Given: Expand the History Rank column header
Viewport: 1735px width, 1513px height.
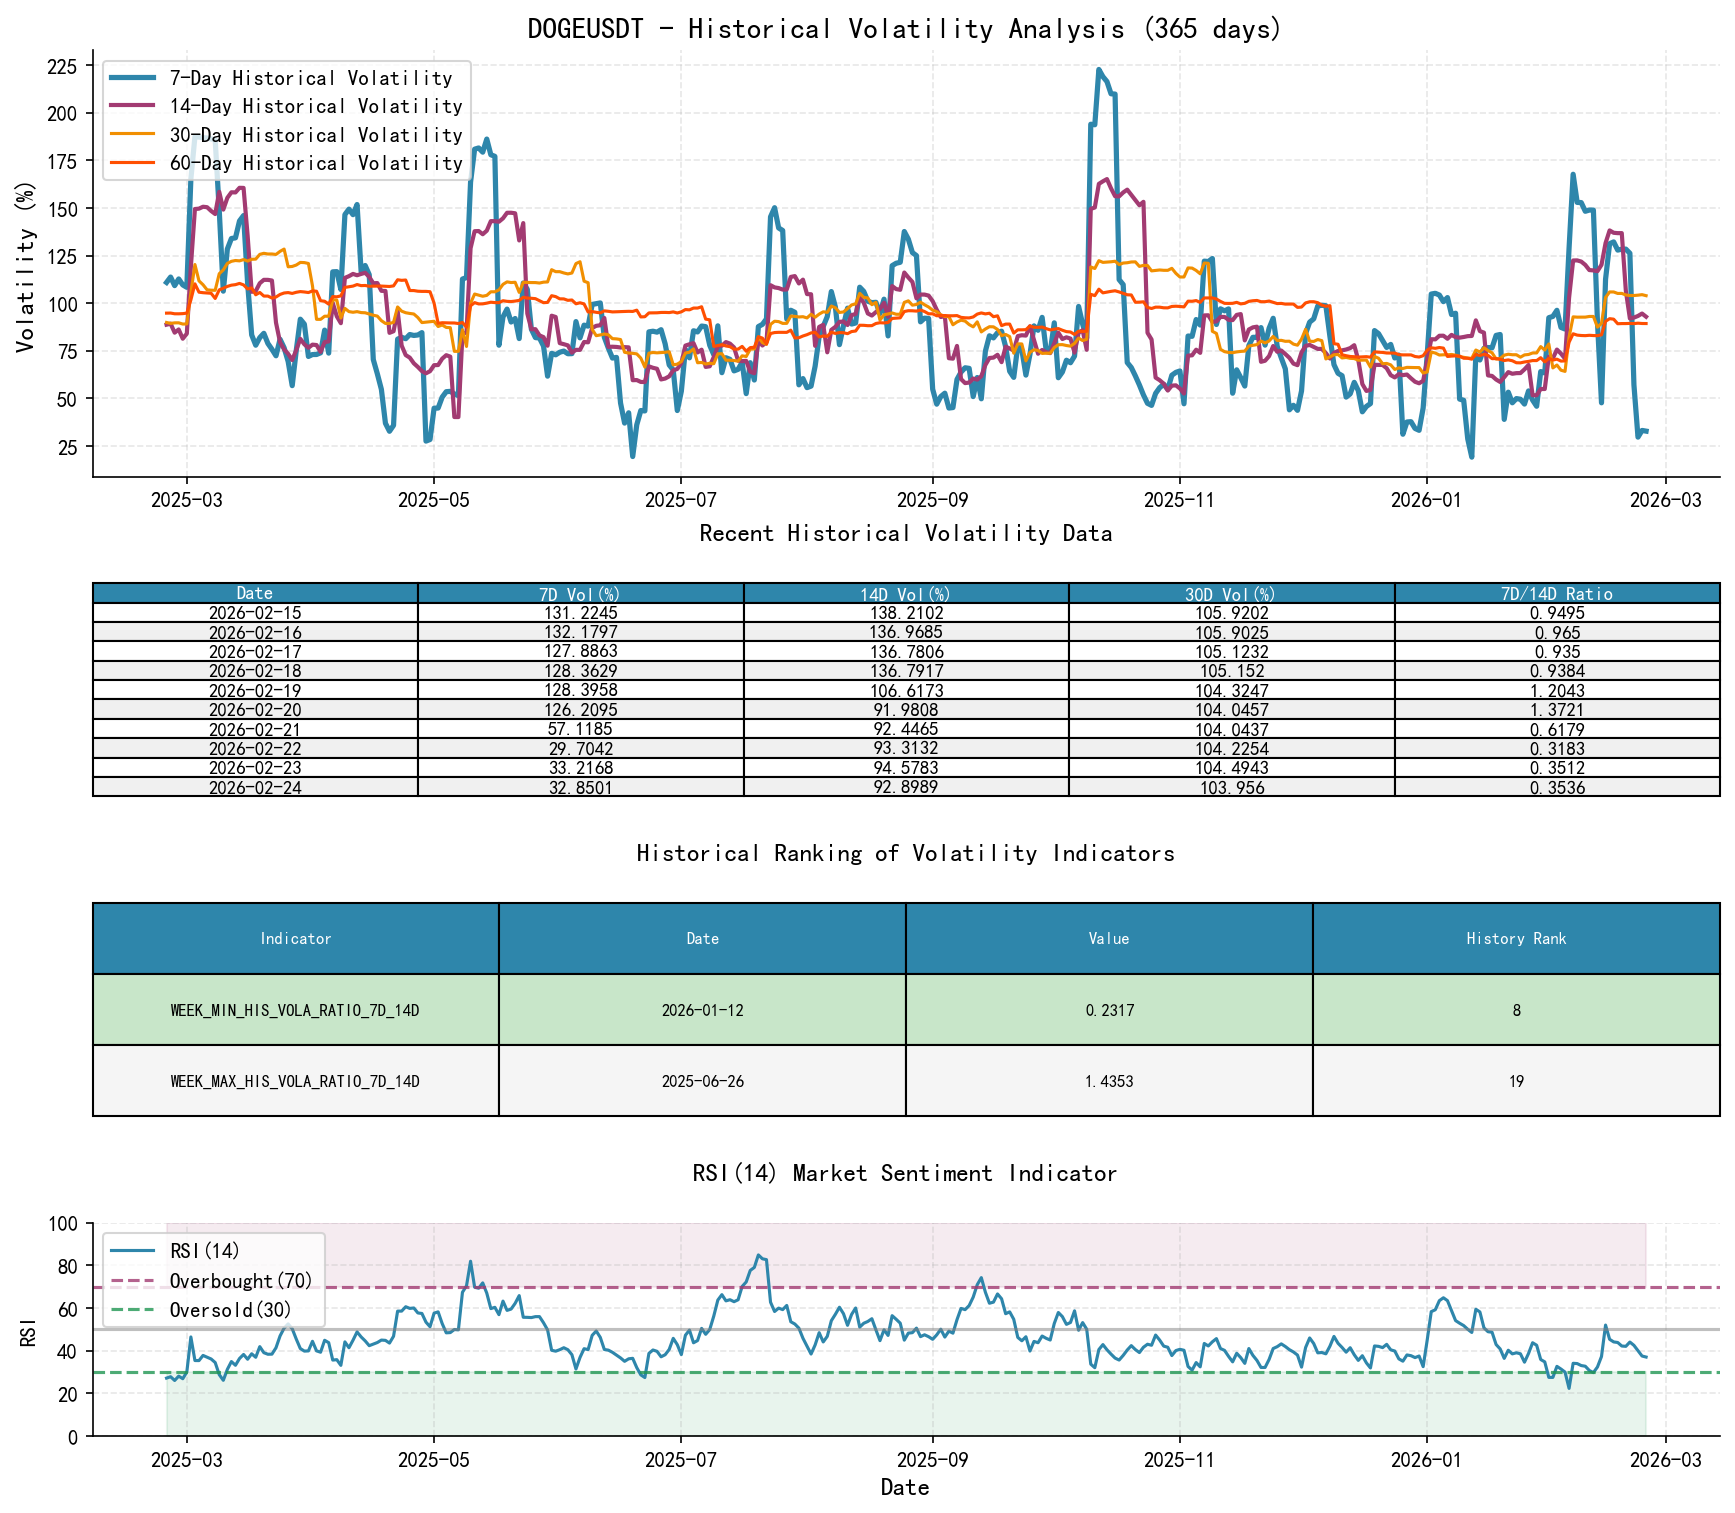Looking at the screenshot, I should [x=1514, y=938].
